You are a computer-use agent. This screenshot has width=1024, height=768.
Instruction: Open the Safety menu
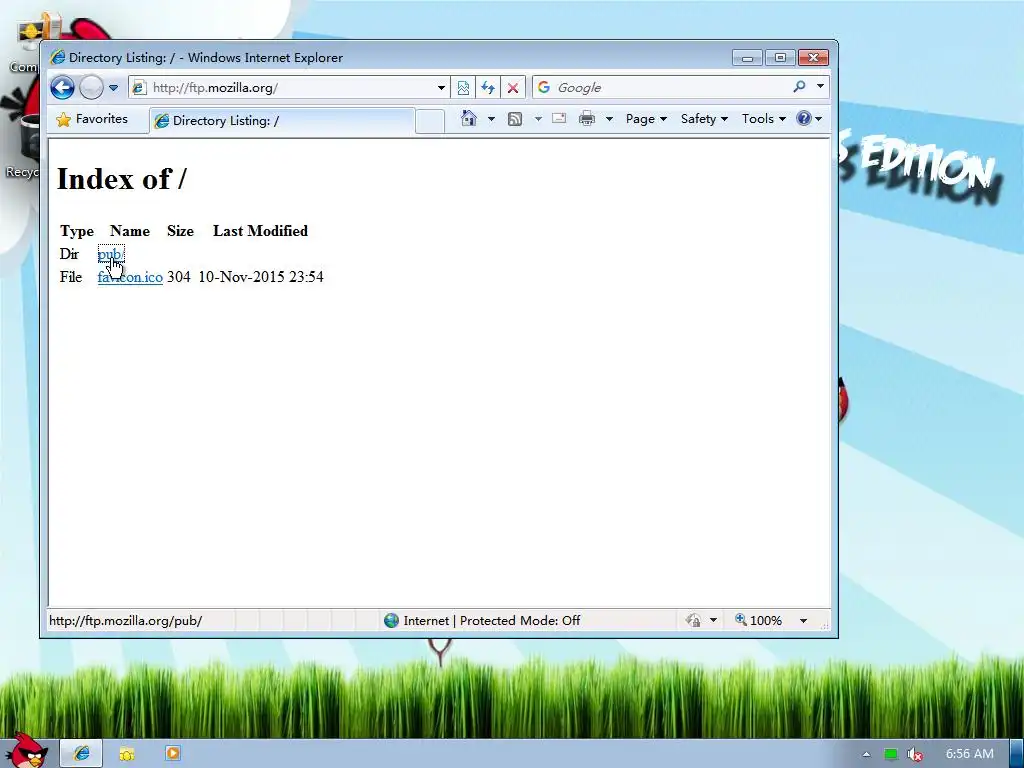pyautogui.click(x=704, y=119)
